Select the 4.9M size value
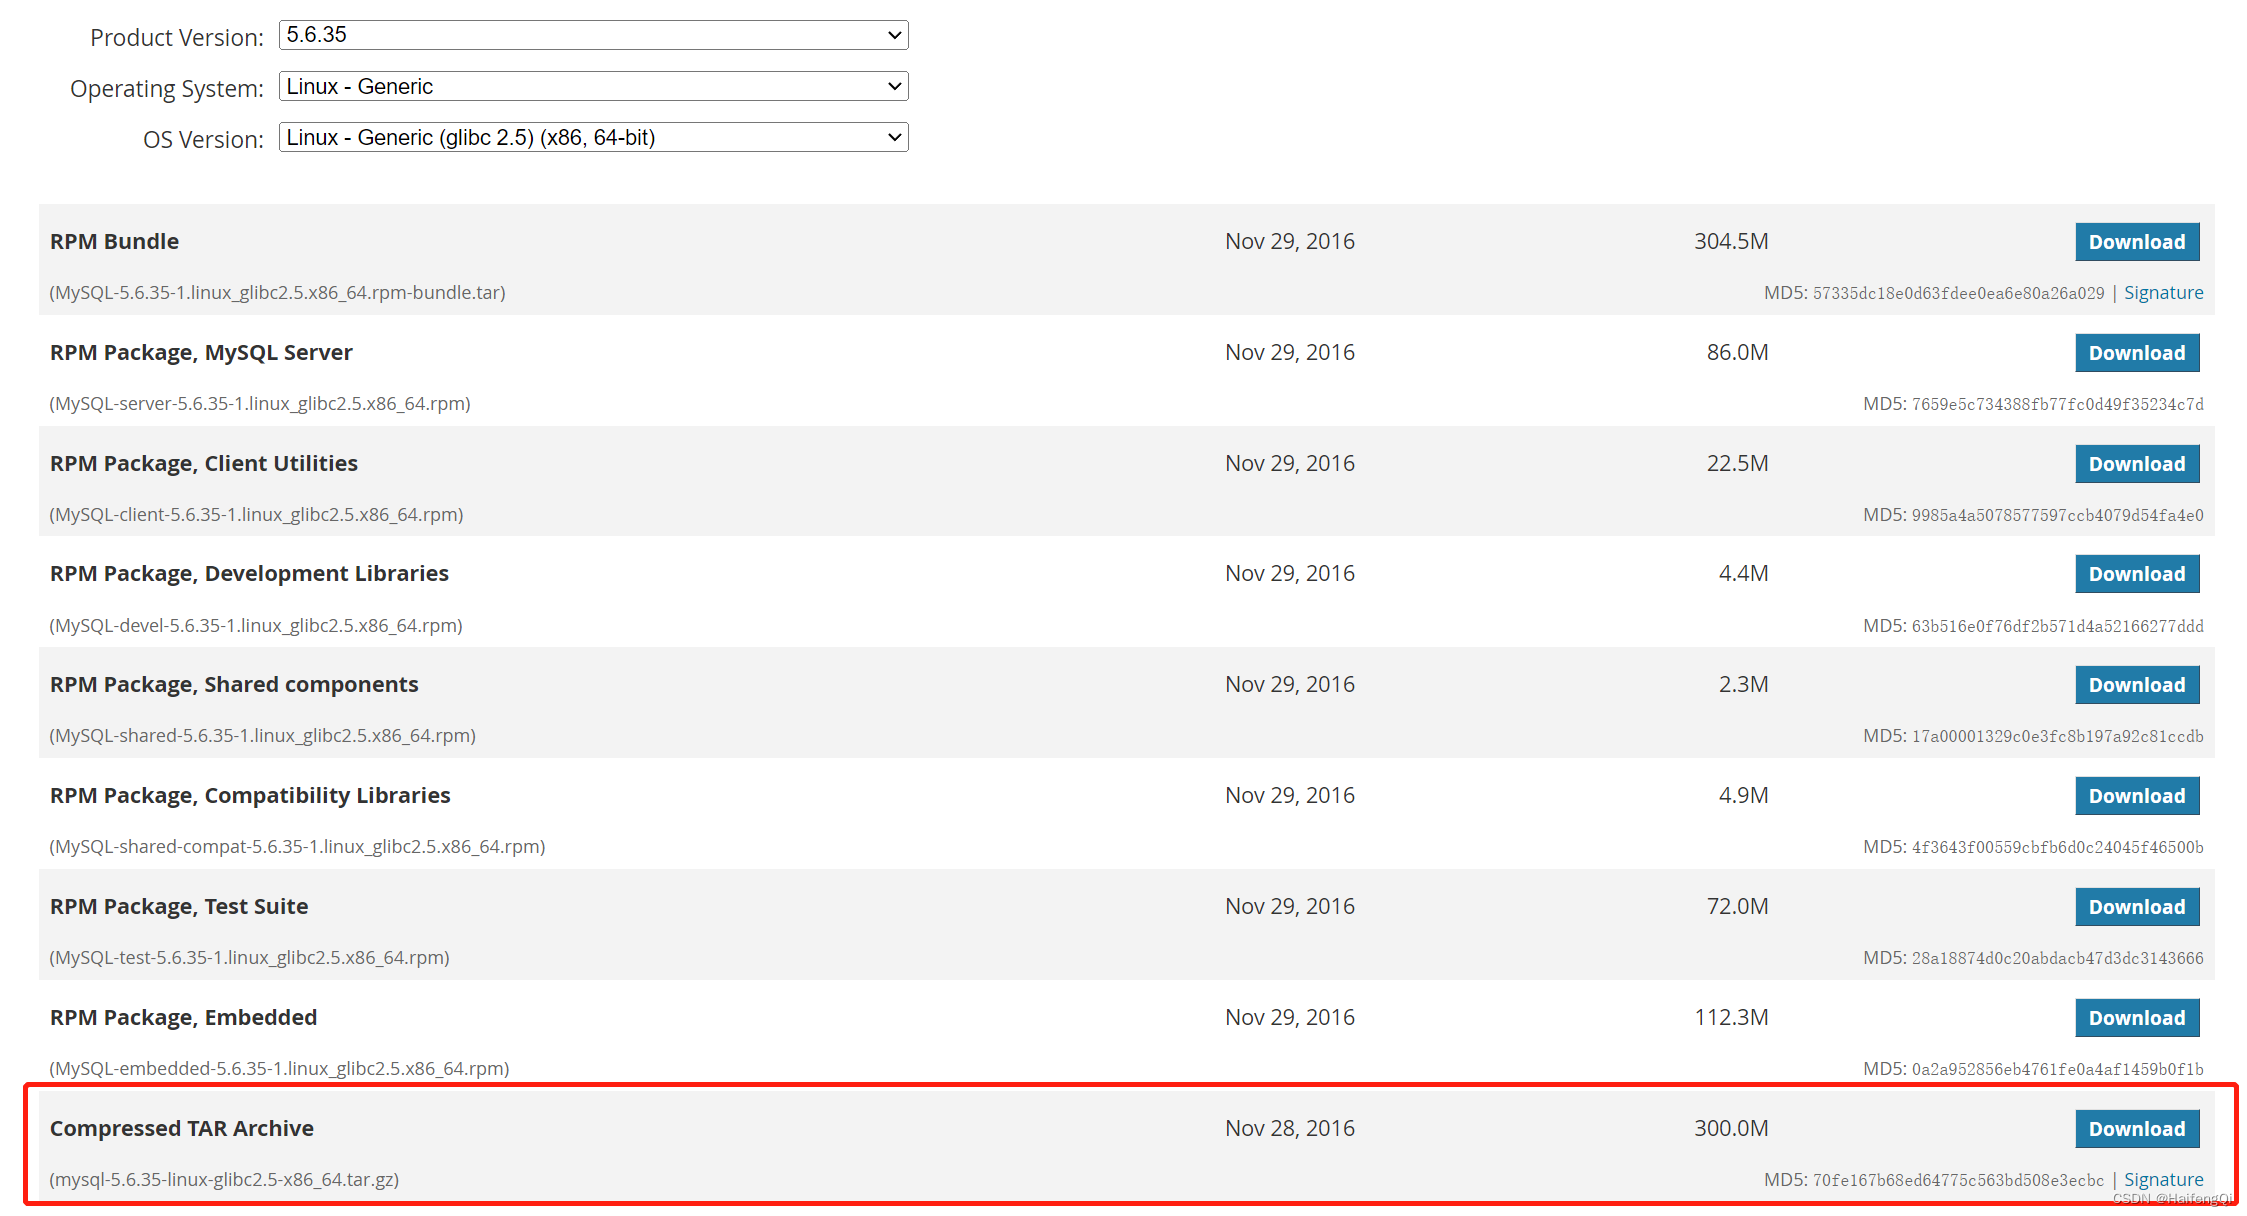The width and height of the screenshot is (2247, 1216). [x=1743, y=795]
